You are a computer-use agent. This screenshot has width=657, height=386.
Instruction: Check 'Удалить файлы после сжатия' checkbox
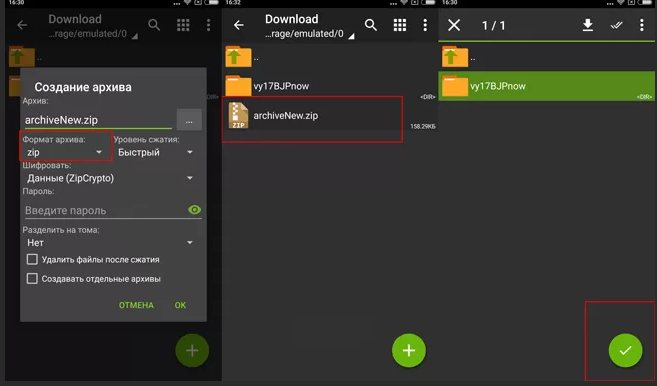[x=32, y=259]
